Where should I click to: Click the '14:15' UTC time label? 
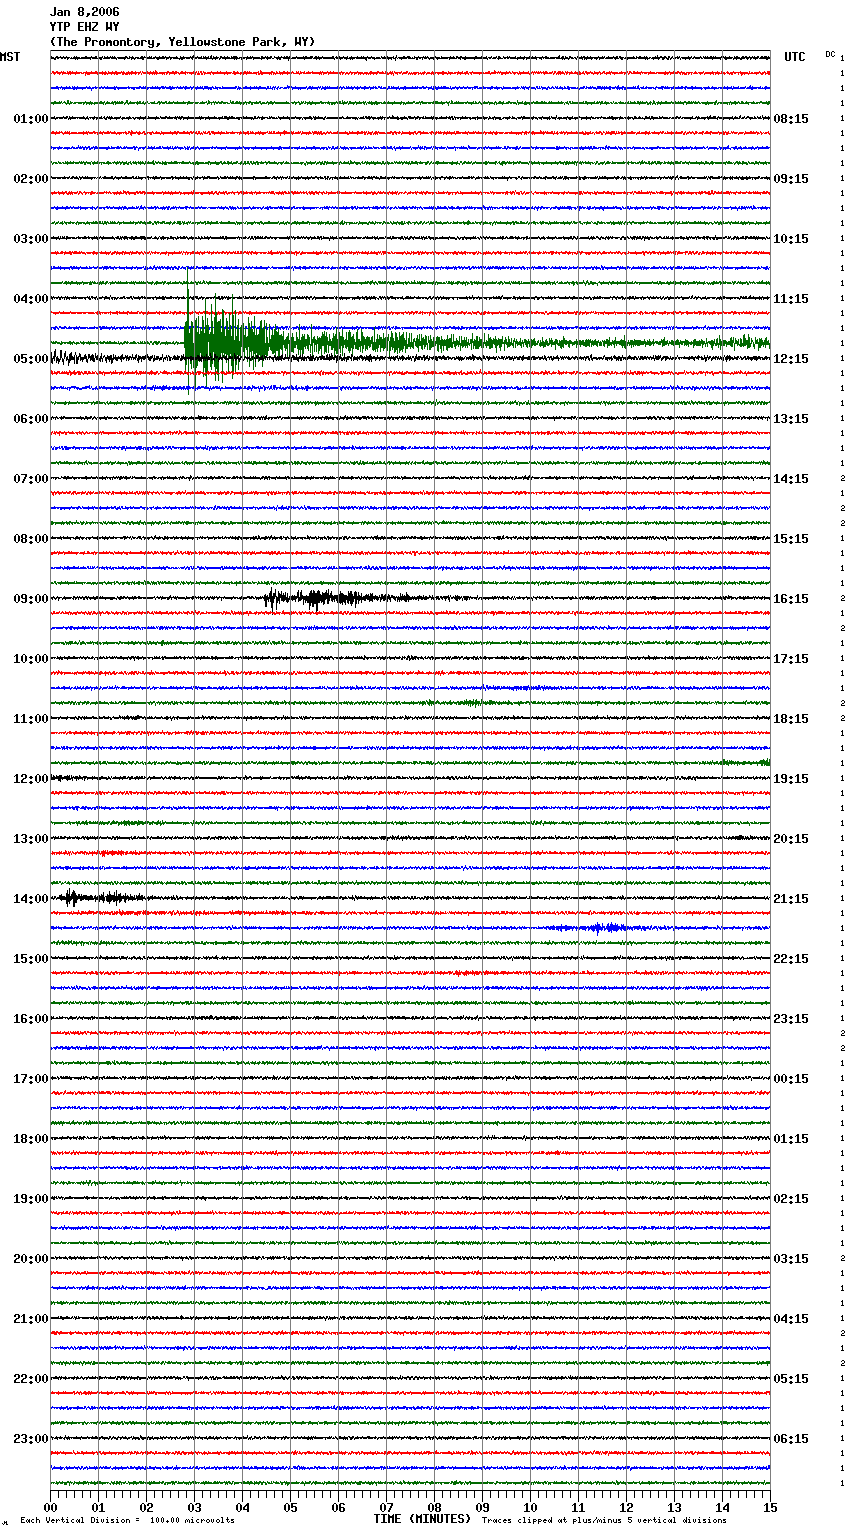[x=791, y=479]
